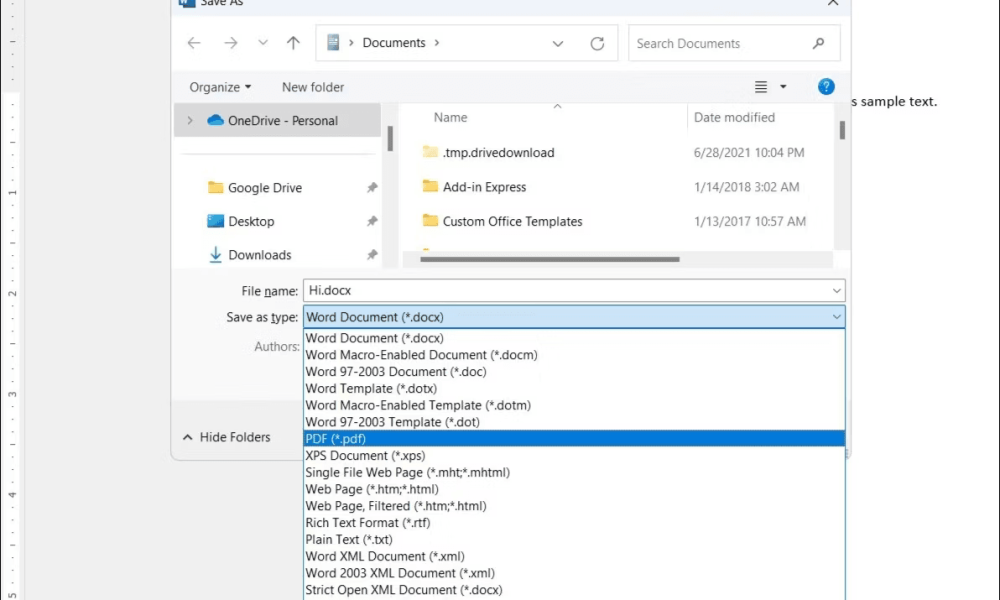Choose Rich Text Format (*.rtf)
The width and height of the screenshot is (1000, 600).
pos(574,523)
